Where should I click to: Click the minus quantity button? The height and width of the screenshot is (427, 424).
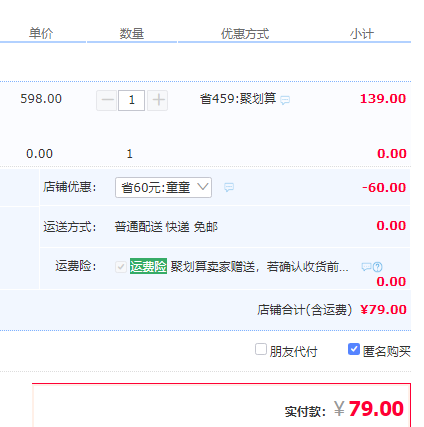pos(107,100)
